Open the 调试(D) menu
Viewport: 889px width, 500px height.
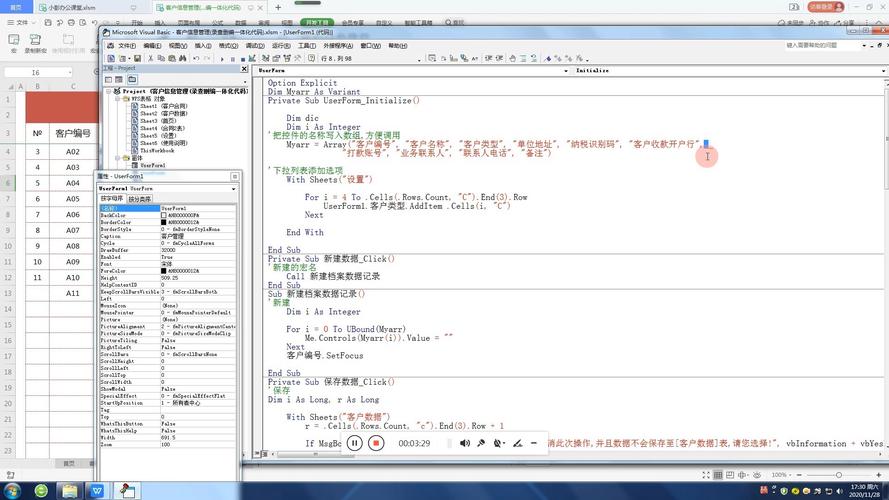click(x=255, y=45)
